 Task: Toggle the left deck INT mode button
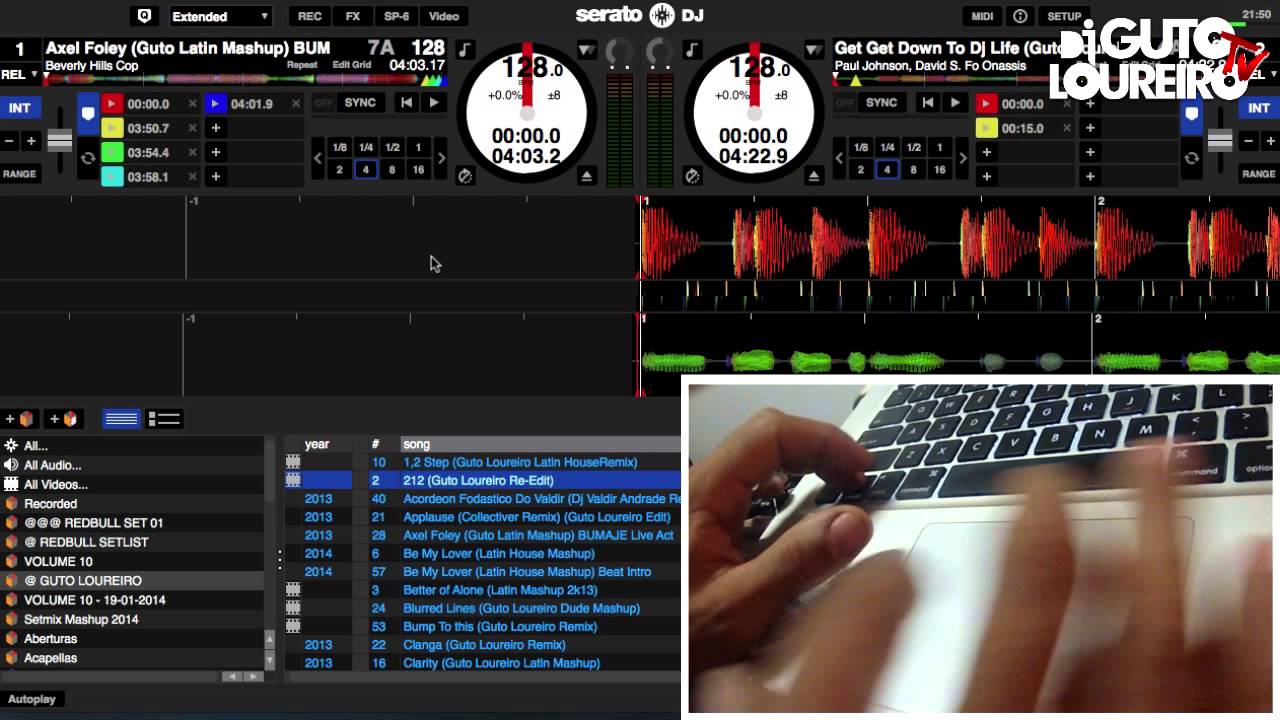coord(19,108)
